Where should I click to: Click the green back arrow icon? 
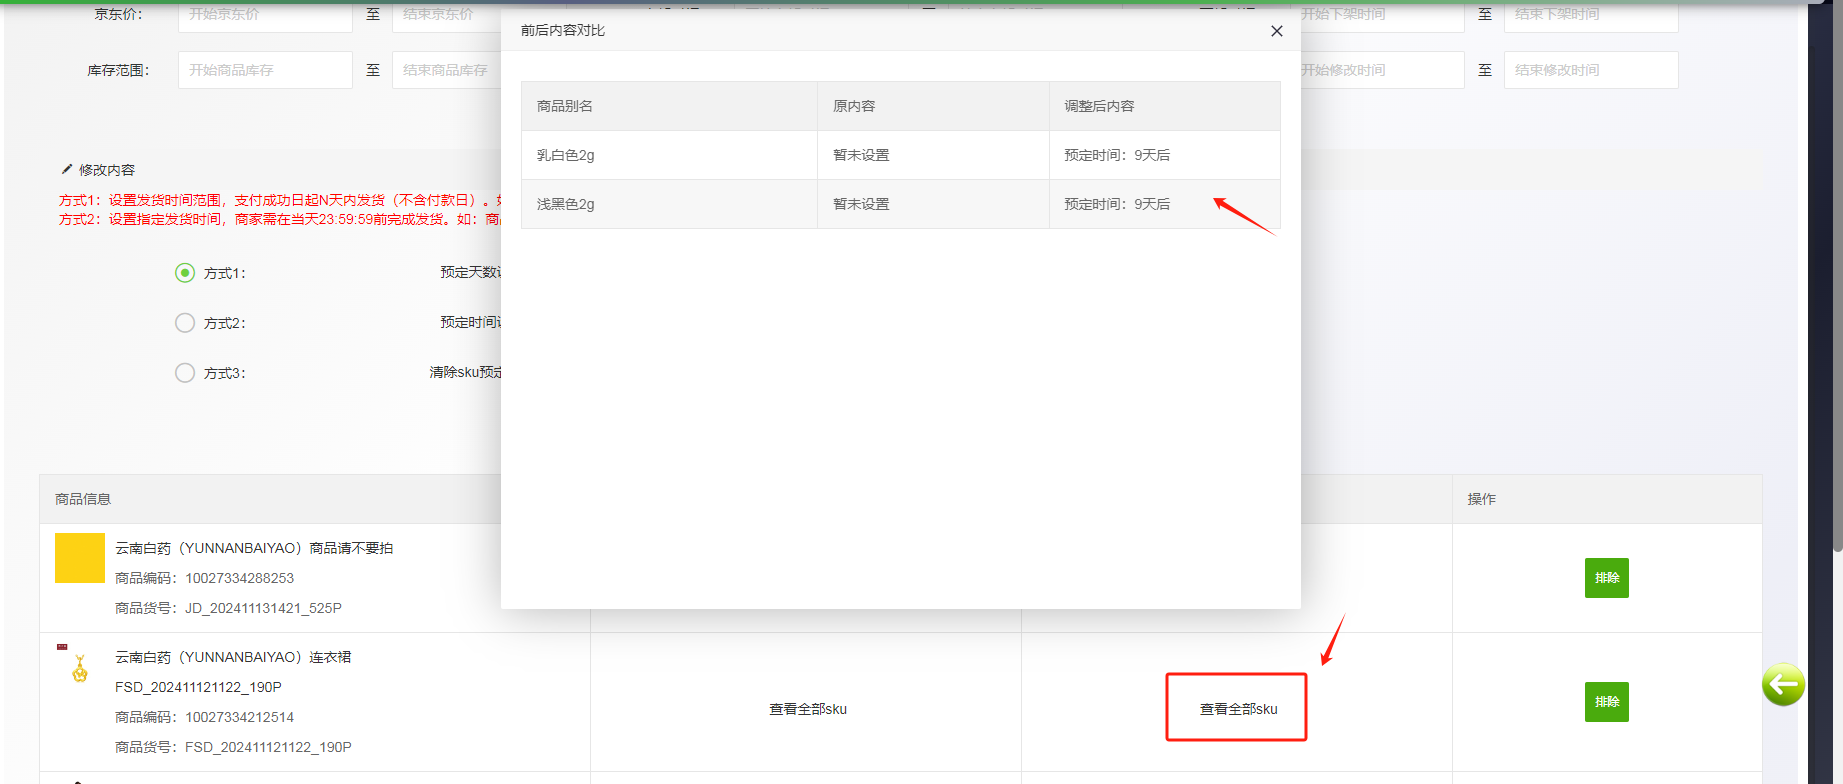click(x=1783, y=685)
